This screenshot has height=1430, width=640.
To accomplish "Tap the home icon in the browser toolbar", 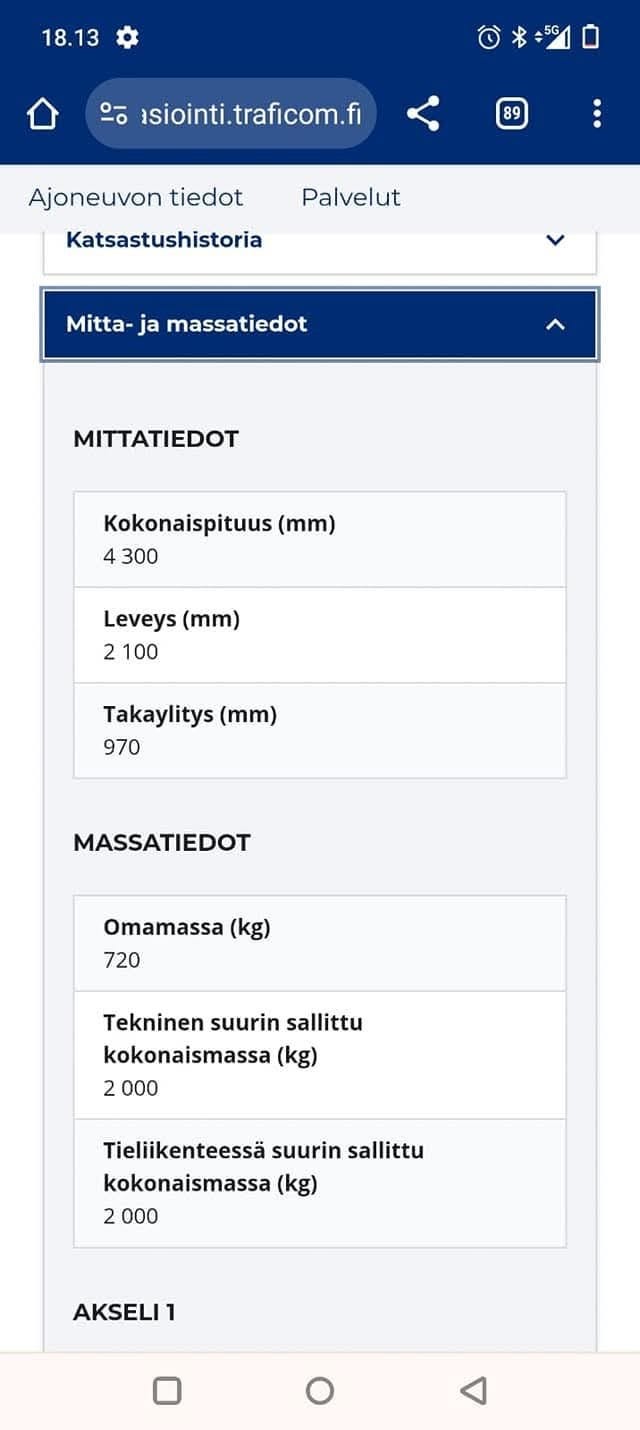I will tap(41, 113).
